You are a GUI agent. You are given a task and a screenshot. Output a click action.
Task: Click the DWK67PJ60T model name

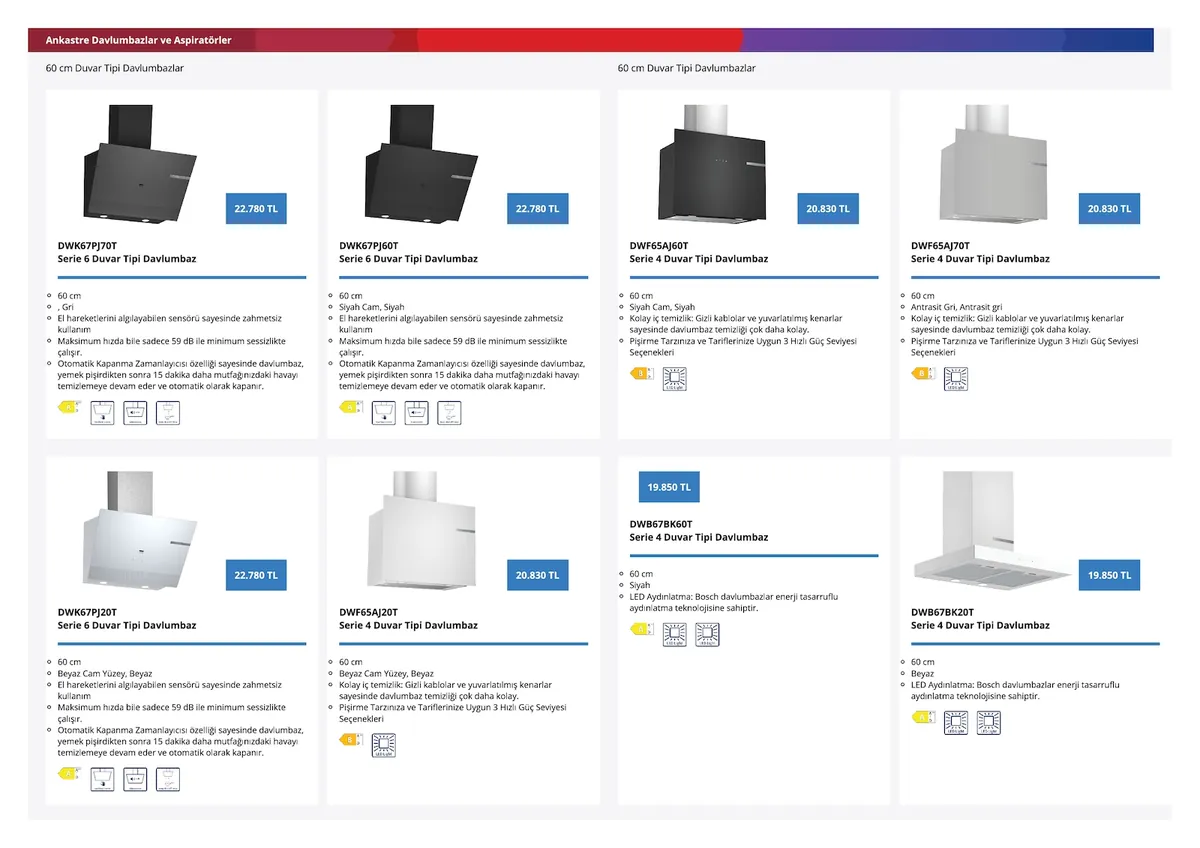[x=369, y=245]
